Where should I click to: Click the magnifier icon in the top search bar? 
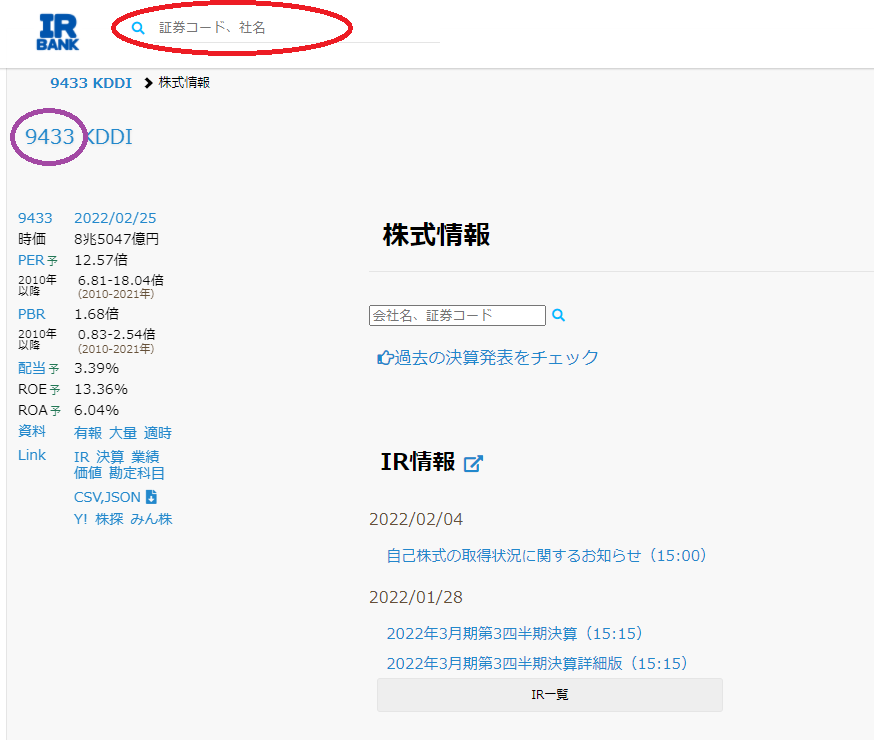[x=138, y=28]
